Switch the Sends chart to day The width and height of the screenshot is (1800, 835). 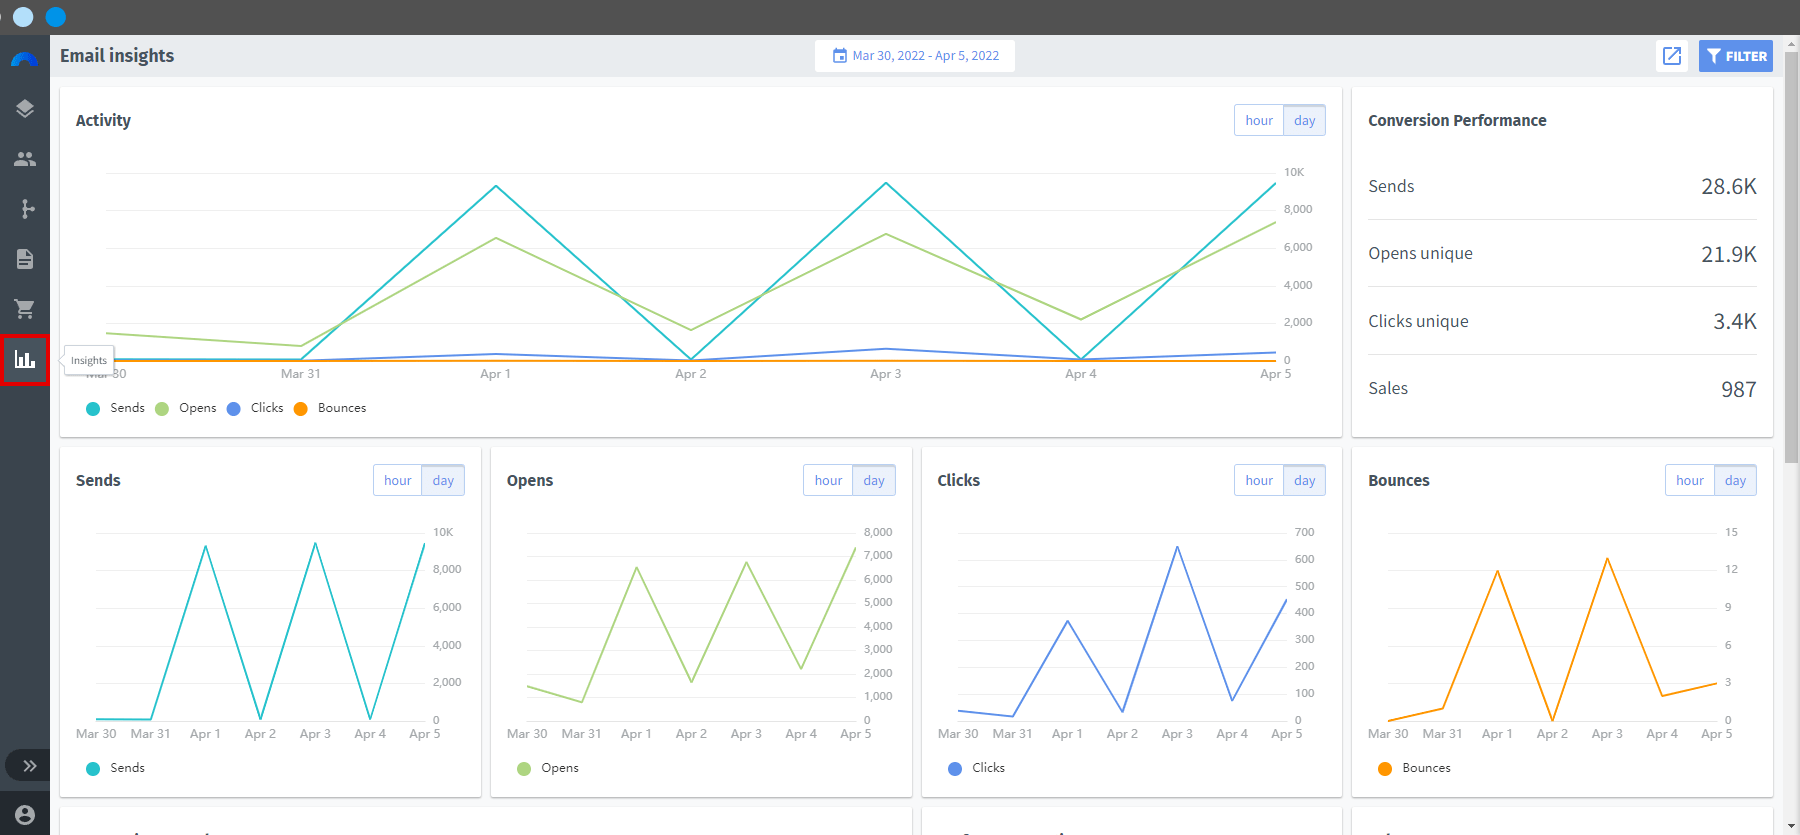[443, 480]
